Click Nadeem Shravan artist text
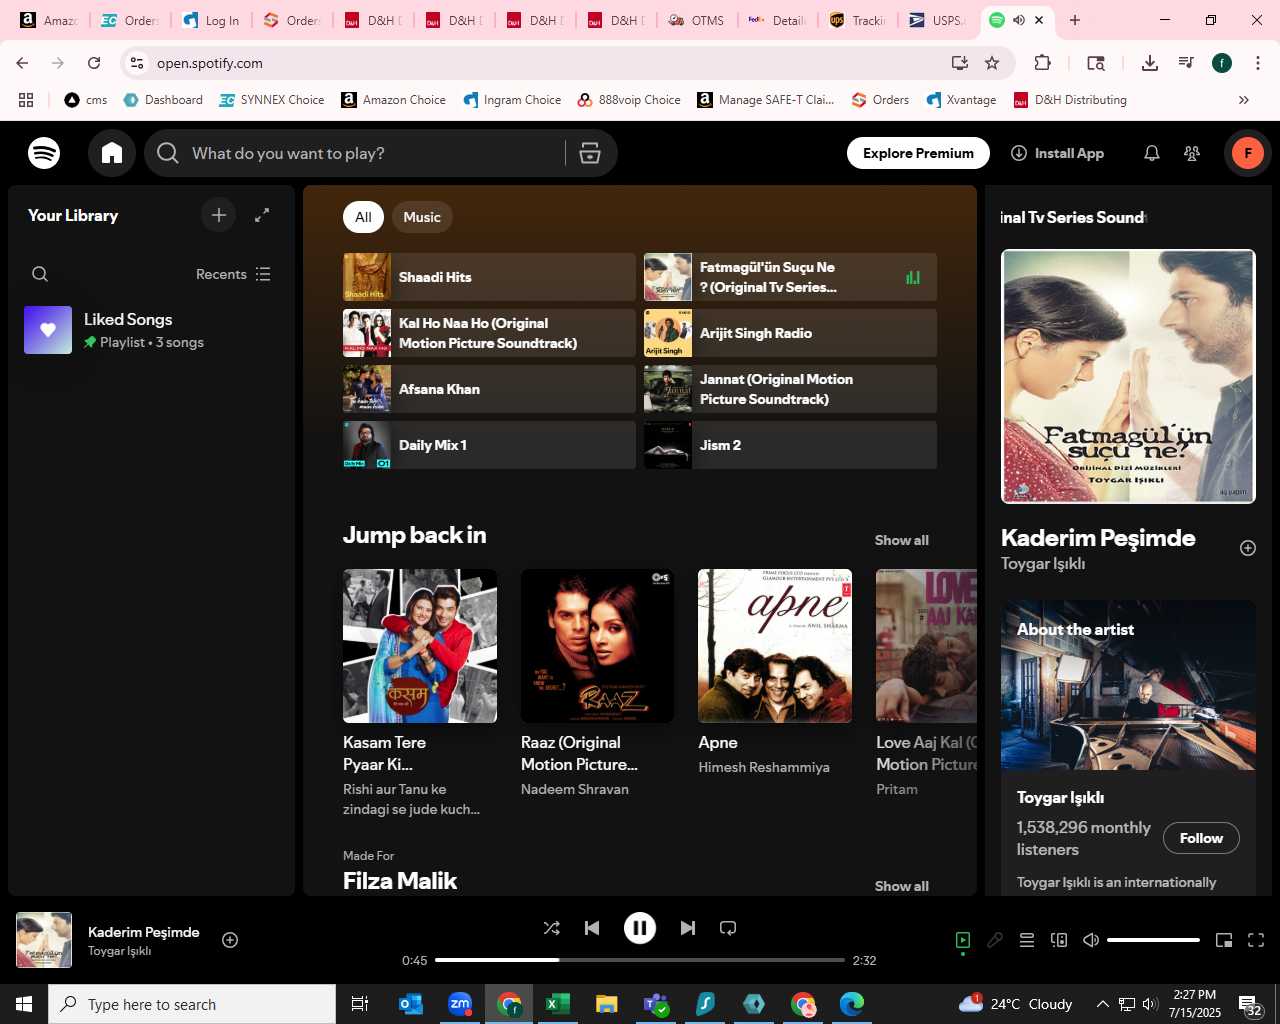Image resolution: width=1280 pixels, height=1024 pixels. click(575, 789)
